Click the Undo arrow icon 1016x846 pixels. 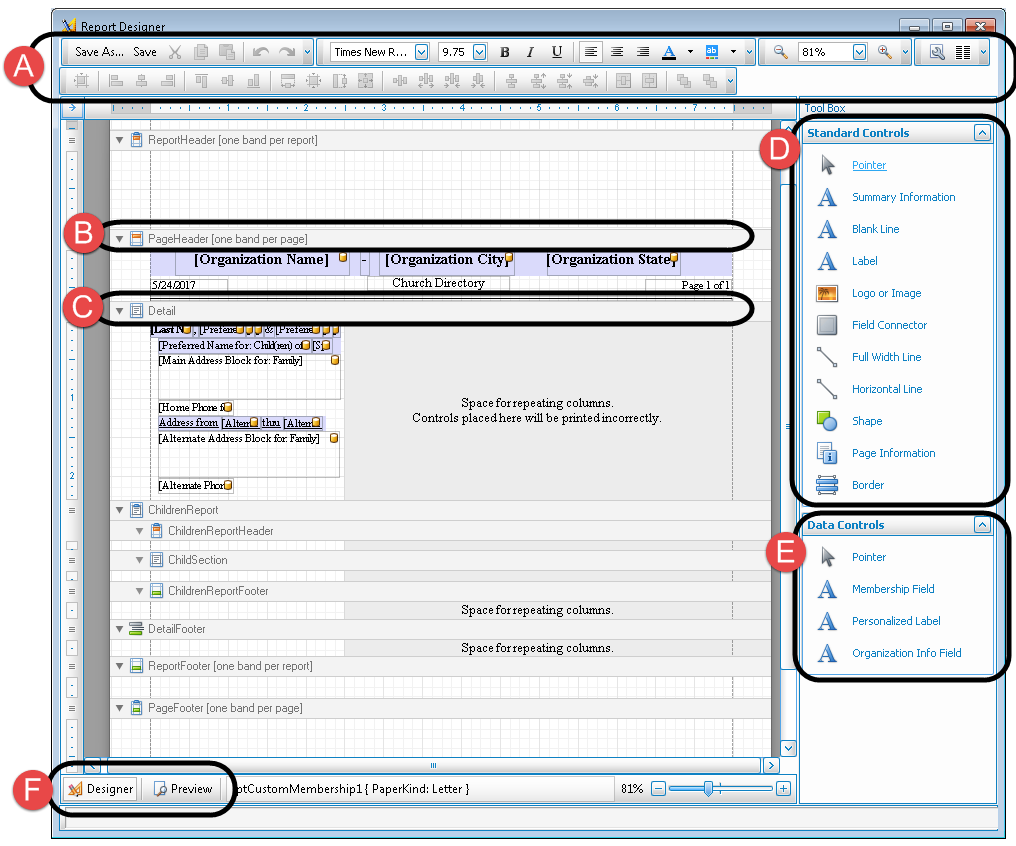261,52
